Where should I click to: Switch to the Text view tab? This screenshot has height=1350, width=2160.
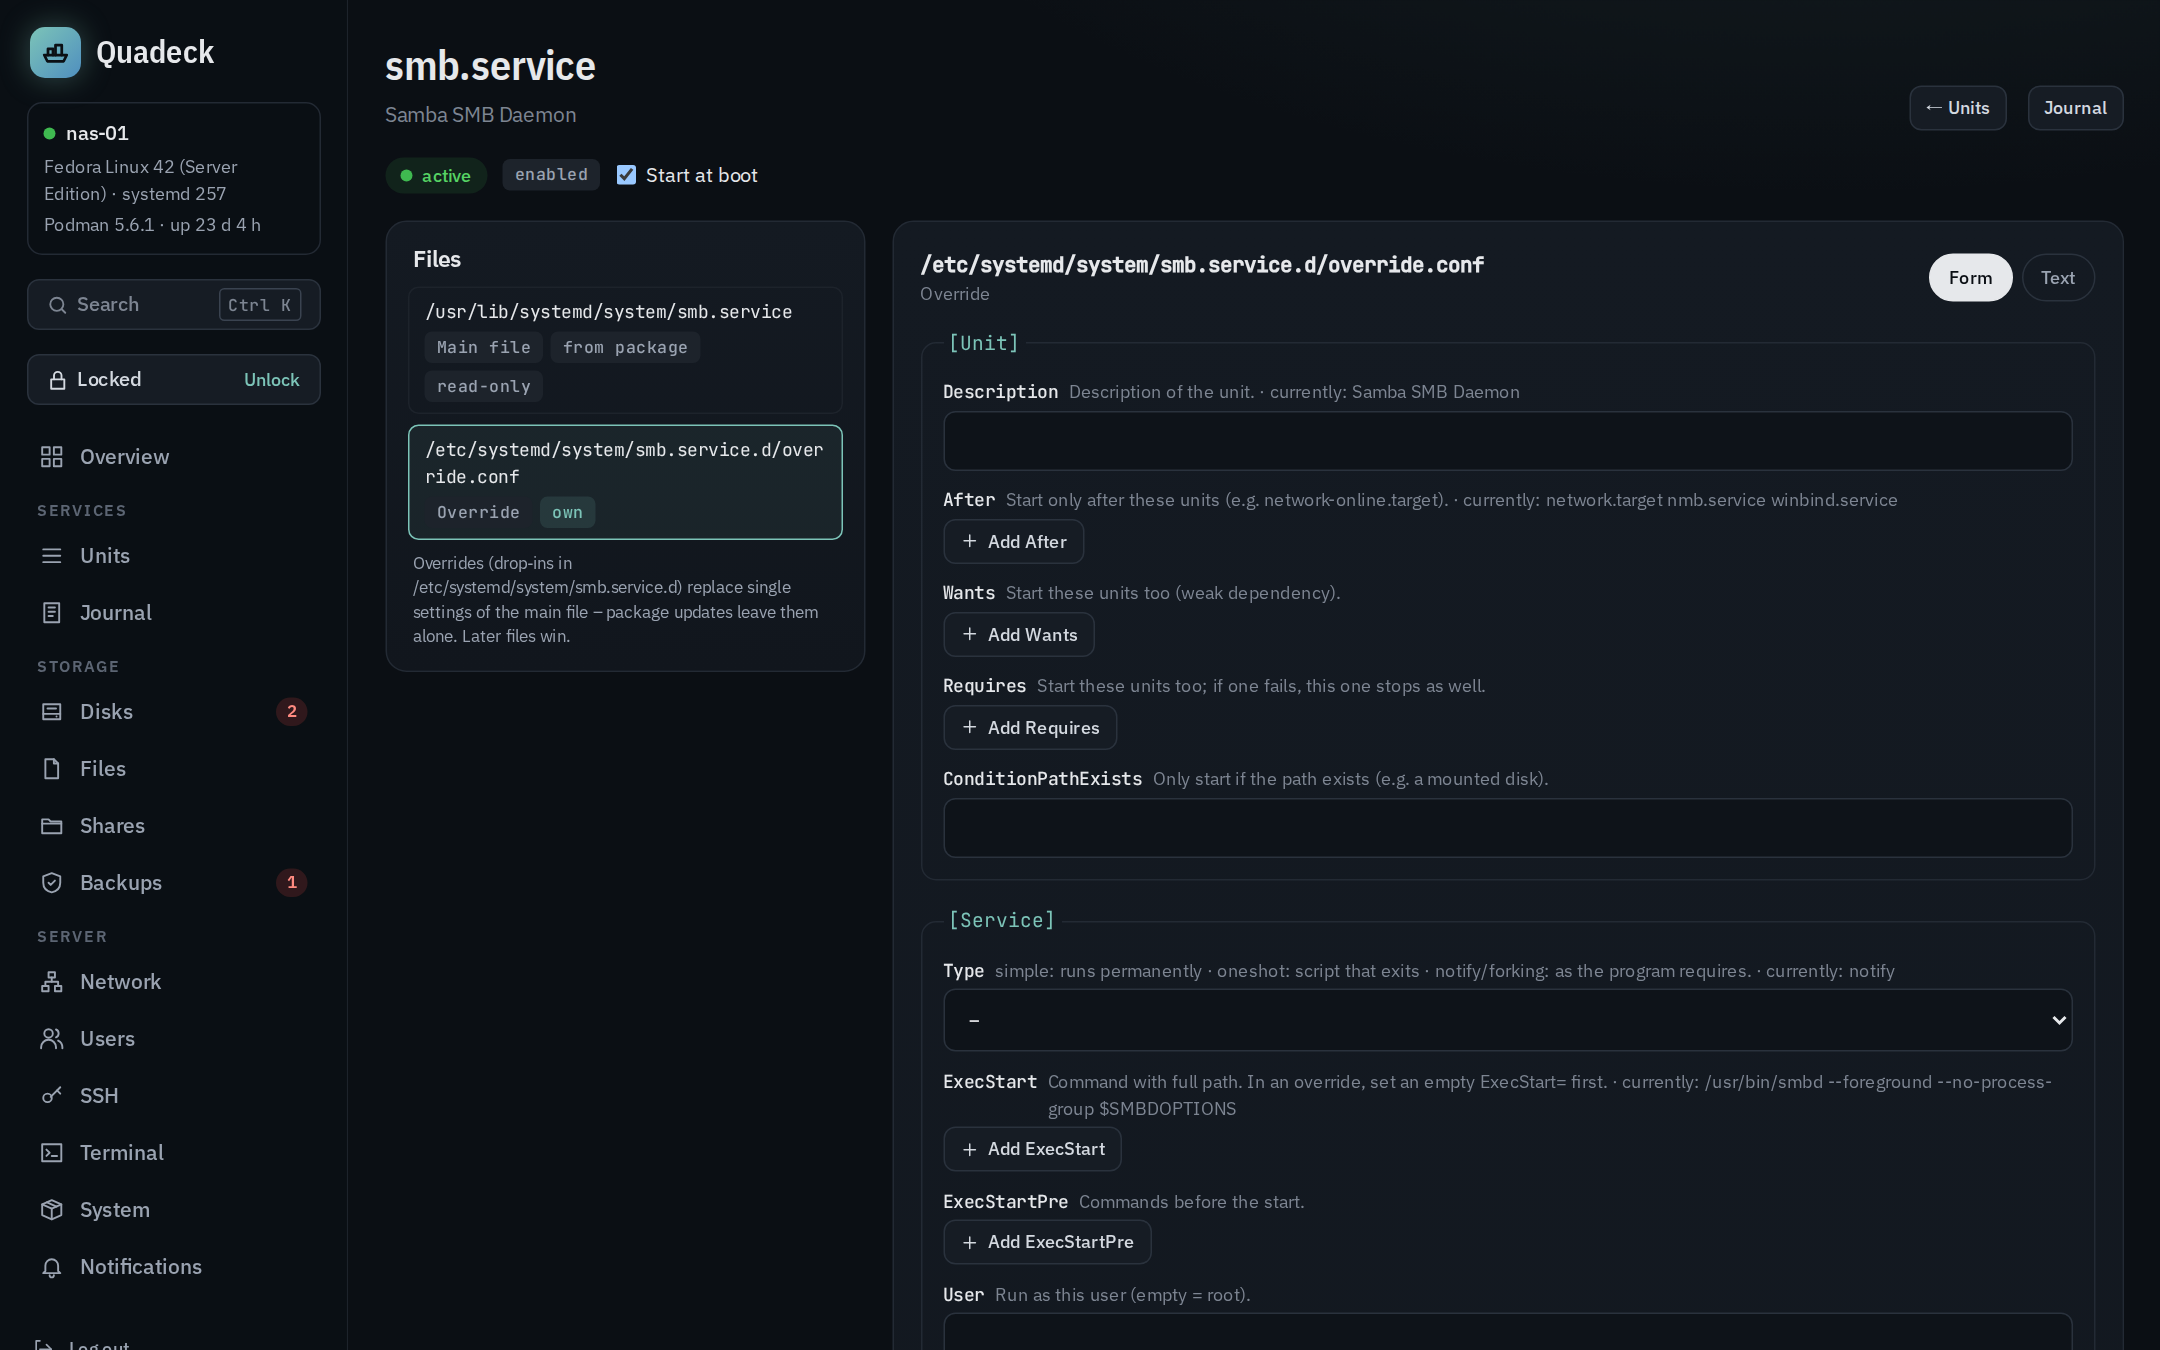pyautogui.click(x=2058, y=278)
